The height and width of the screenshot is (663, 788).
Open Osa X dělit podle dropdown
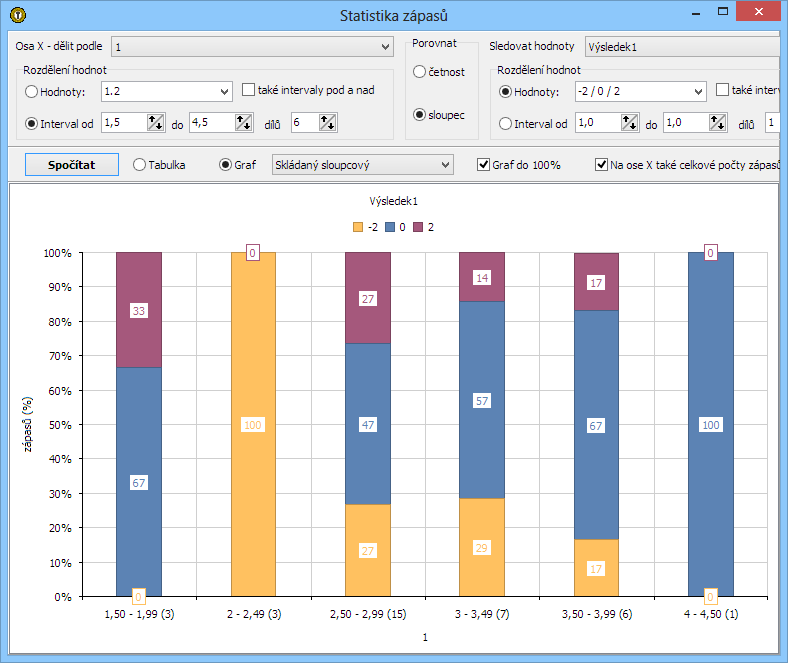[252, 47]
